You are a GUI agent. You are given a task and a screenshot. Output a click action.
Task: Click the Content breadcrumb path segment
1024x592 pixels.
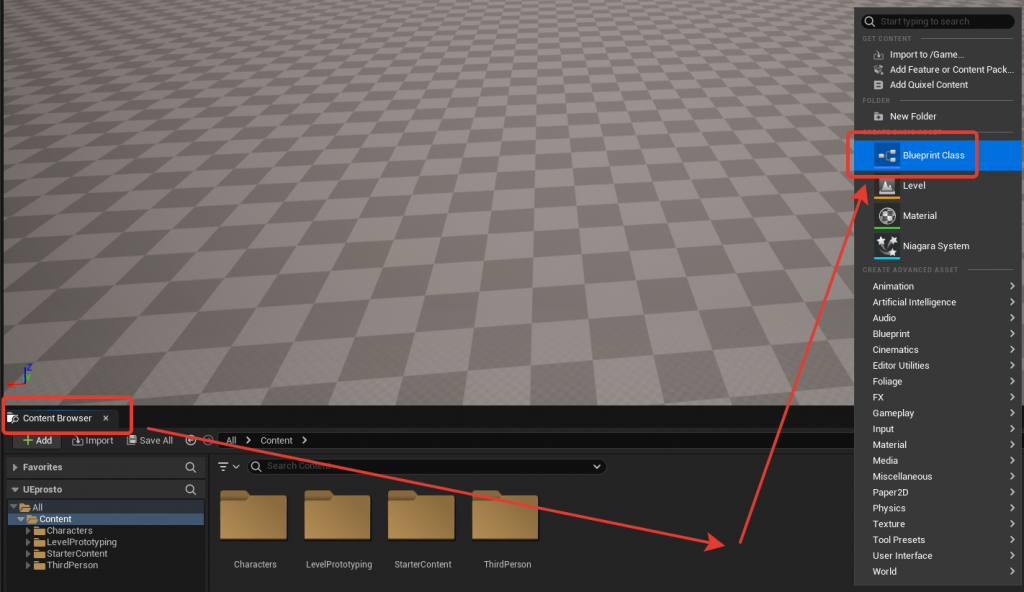(276, 440)
